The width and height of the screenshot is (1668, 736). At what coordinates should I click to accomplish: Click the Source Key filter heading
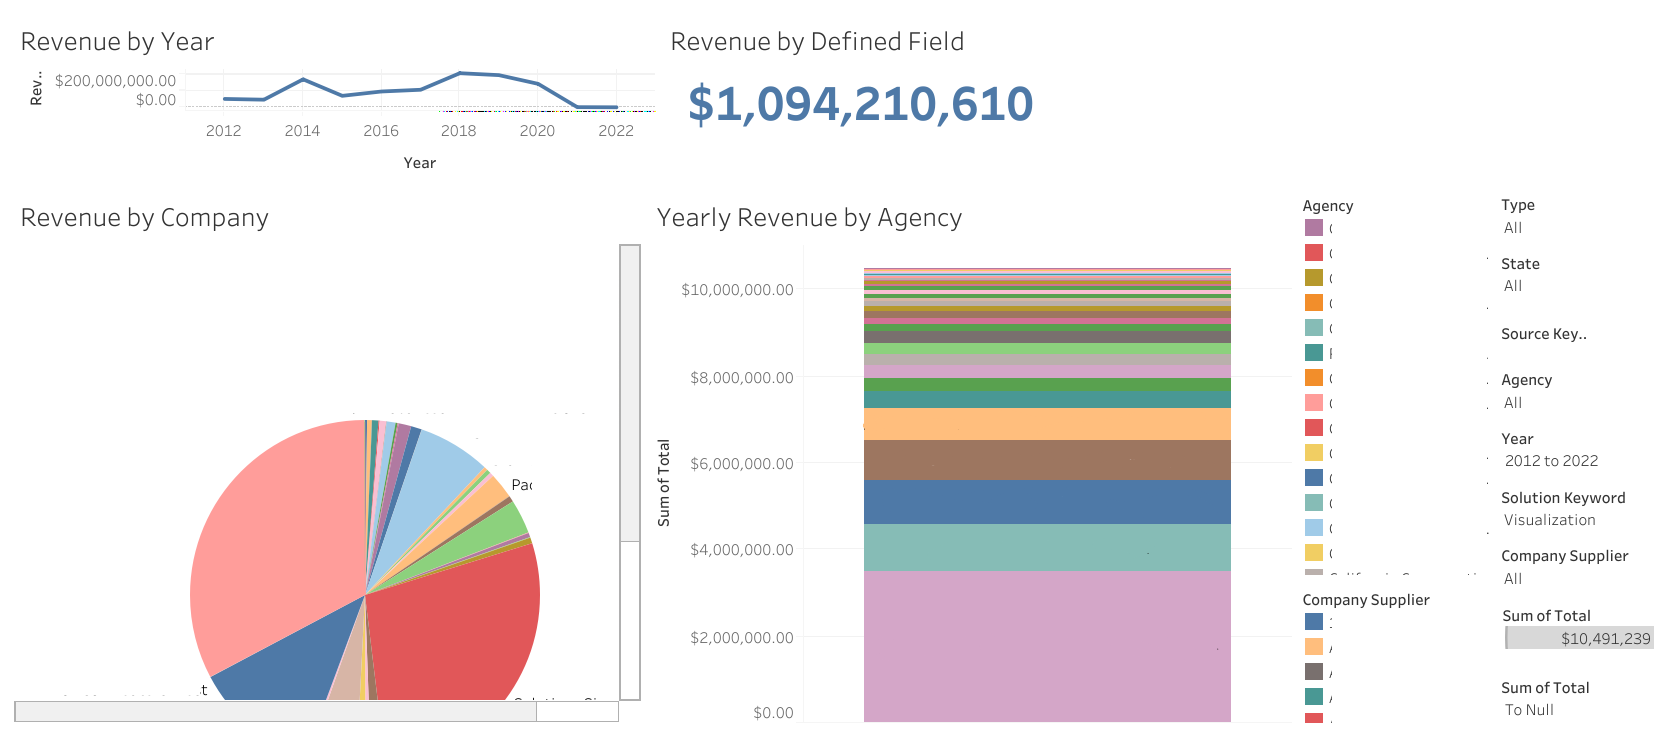pyautogui.click(x=1543, y=334)
